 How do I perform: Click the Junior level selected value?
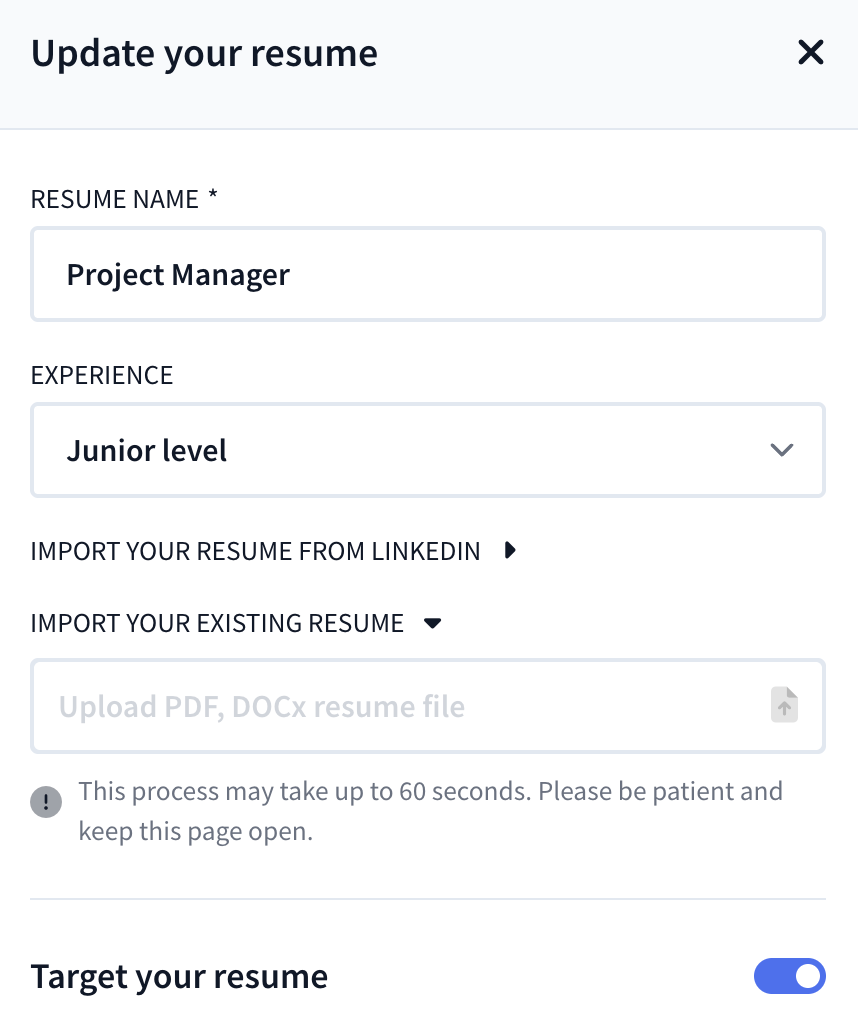pos(147,451)
